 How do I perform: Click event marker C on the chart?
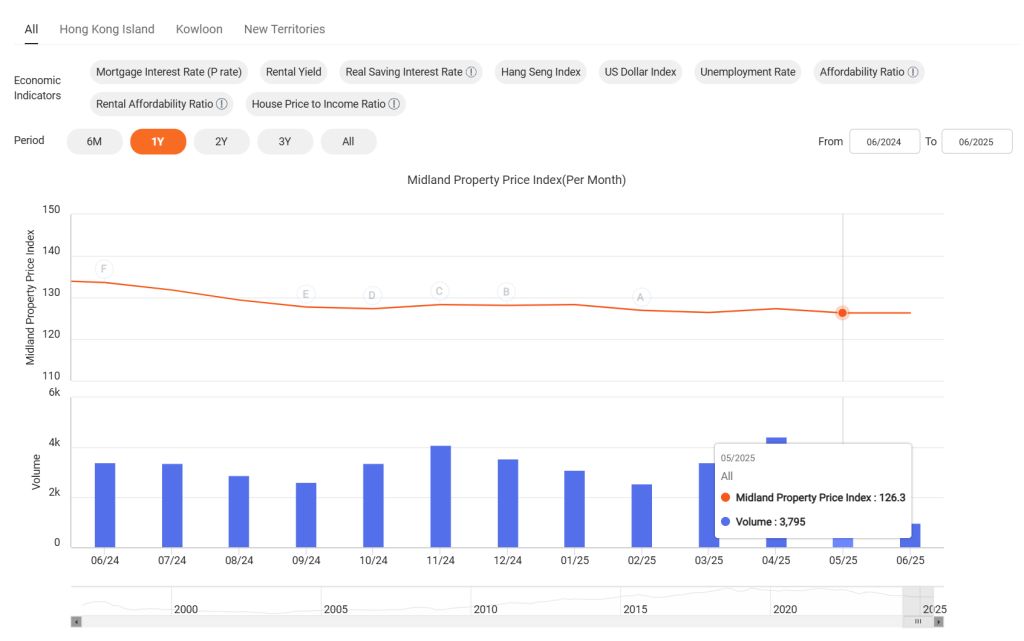440,291
